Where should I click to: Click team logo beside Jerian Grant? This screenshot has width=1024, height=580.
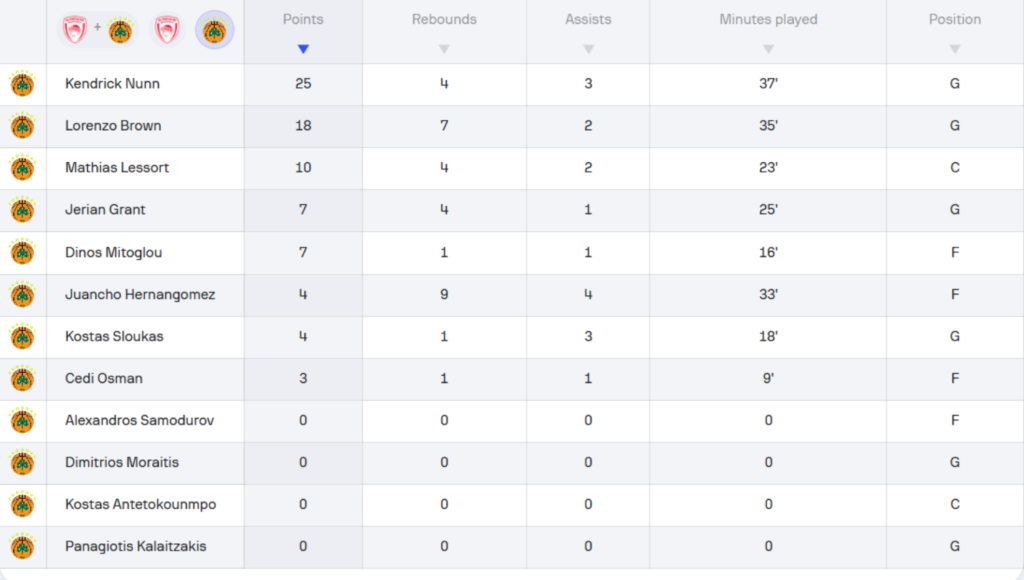(x=22, y=210)
